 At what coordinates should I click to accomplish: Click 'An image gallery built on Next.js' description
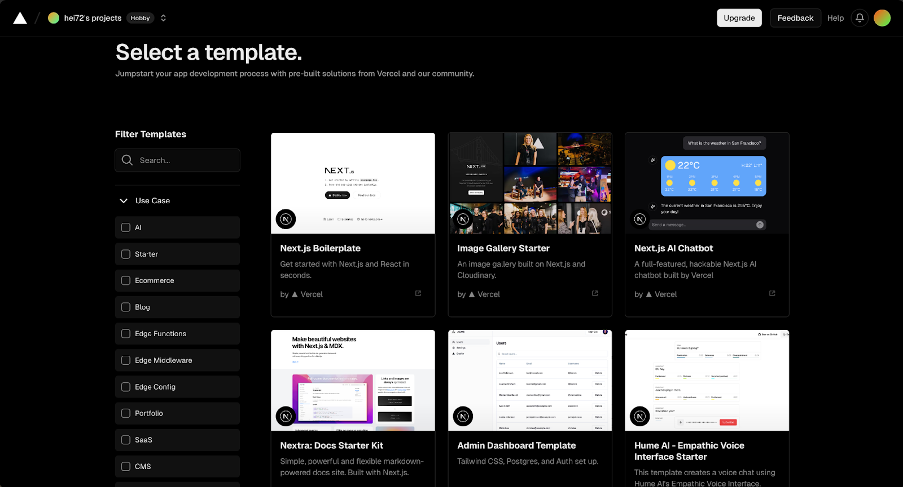coord(521,269)
